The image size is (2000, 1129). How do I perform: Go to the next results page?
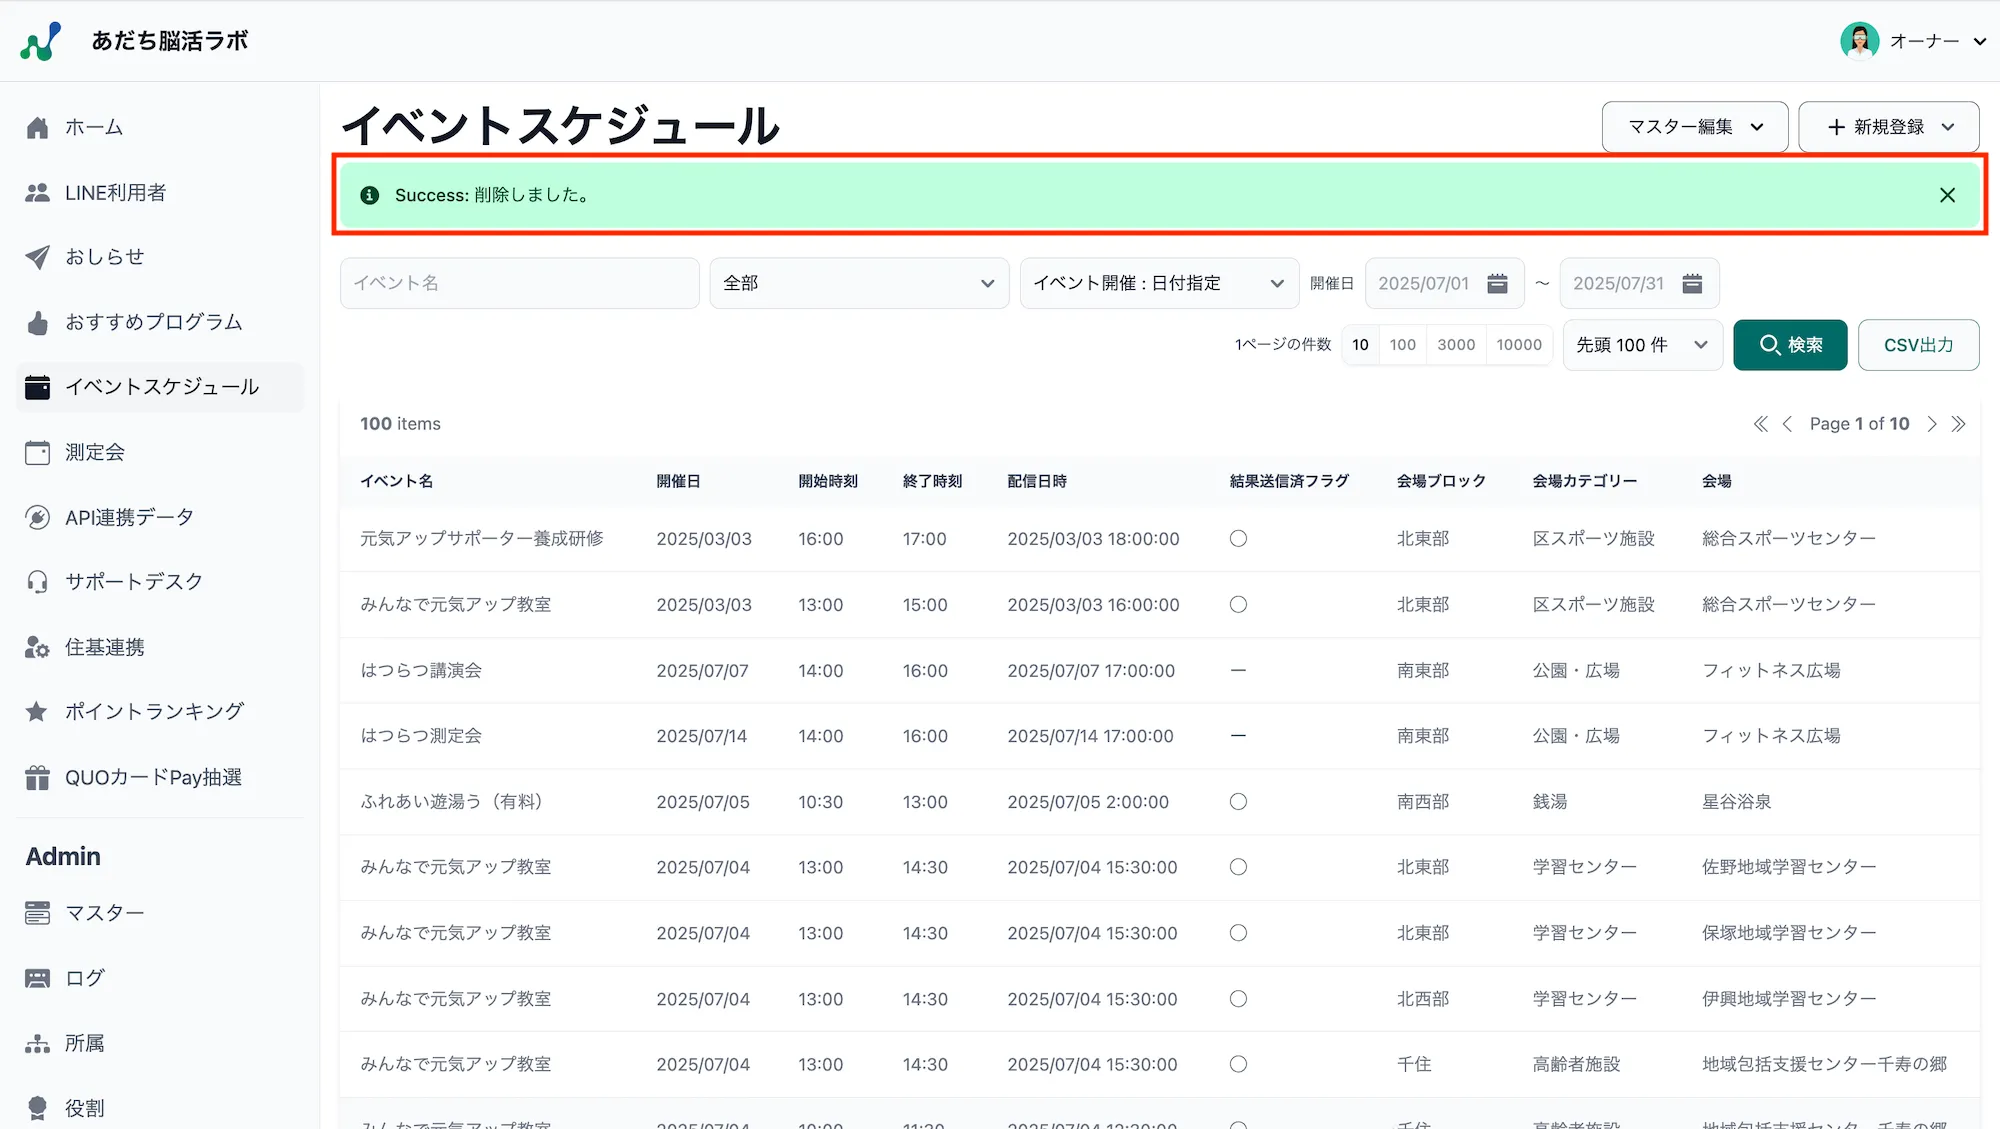[x=1932, y=424]
